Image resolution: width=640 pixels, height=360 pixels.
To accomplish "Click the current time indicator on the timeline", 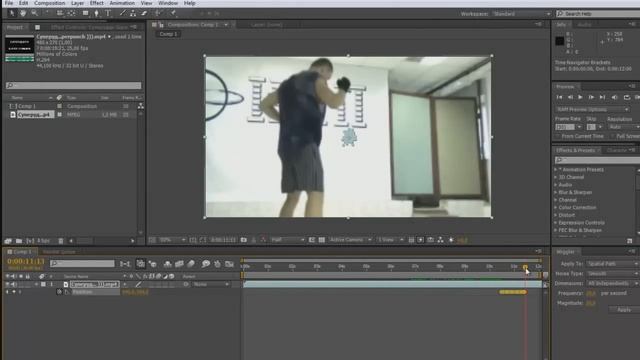I will [525, 267].
